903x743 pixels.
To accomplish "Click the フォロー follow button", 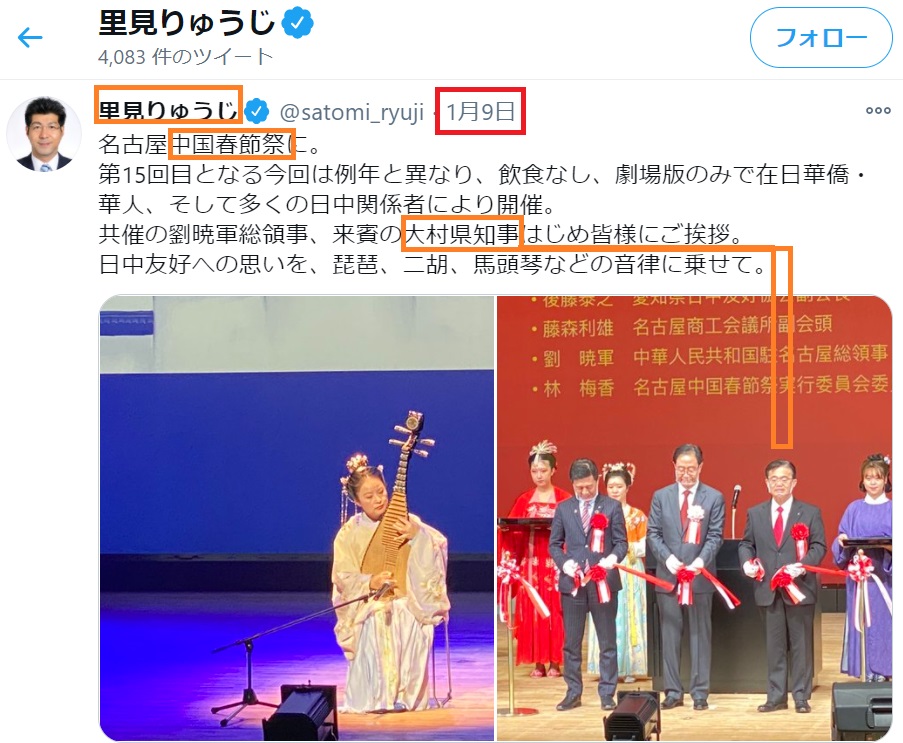I will coord(821,38).
